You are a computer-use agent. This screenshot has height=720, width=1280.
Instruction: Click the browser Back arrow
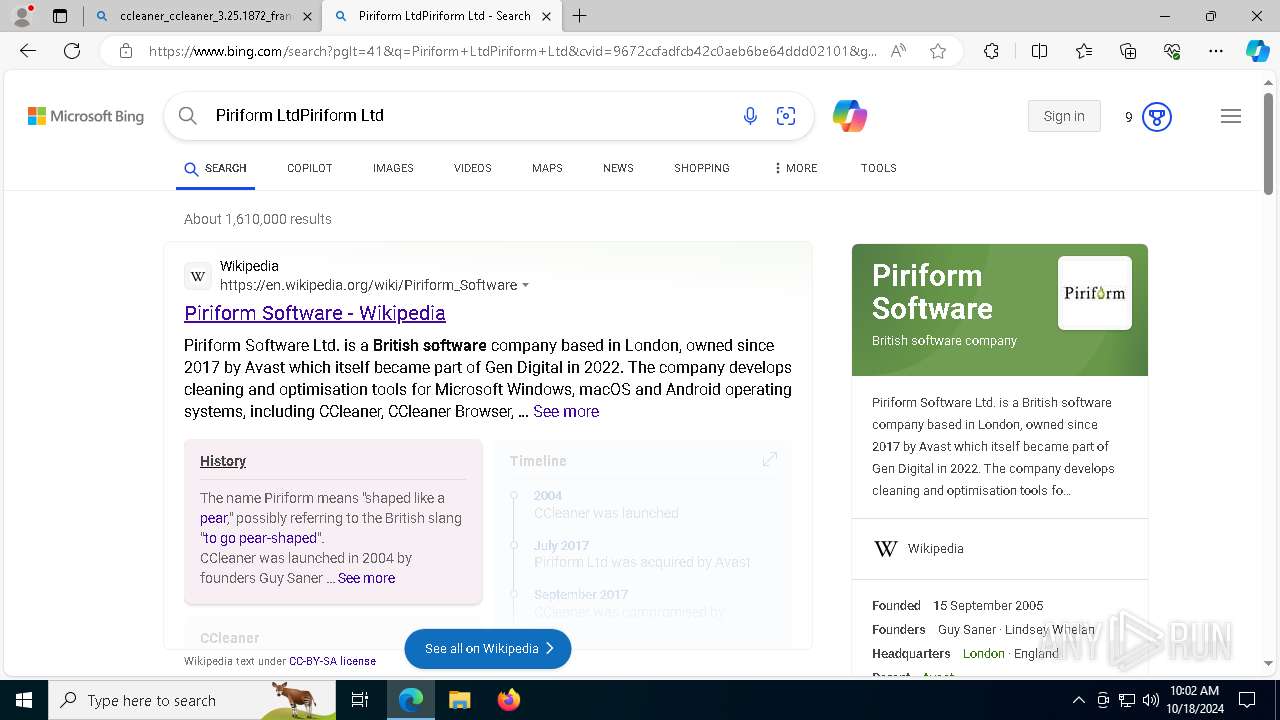[x=28, y=51]
